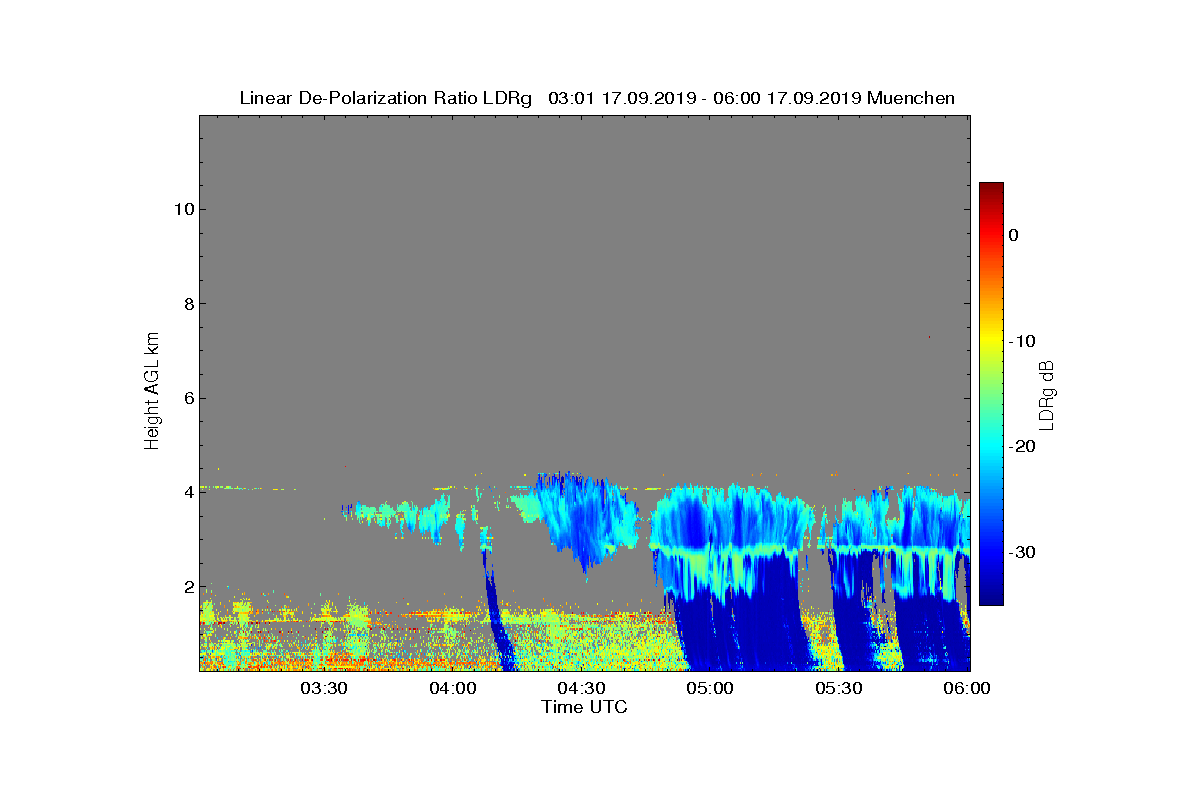1200x800 pixels.
Task: Click the colorbar tick label -30
Action: 1021,552
